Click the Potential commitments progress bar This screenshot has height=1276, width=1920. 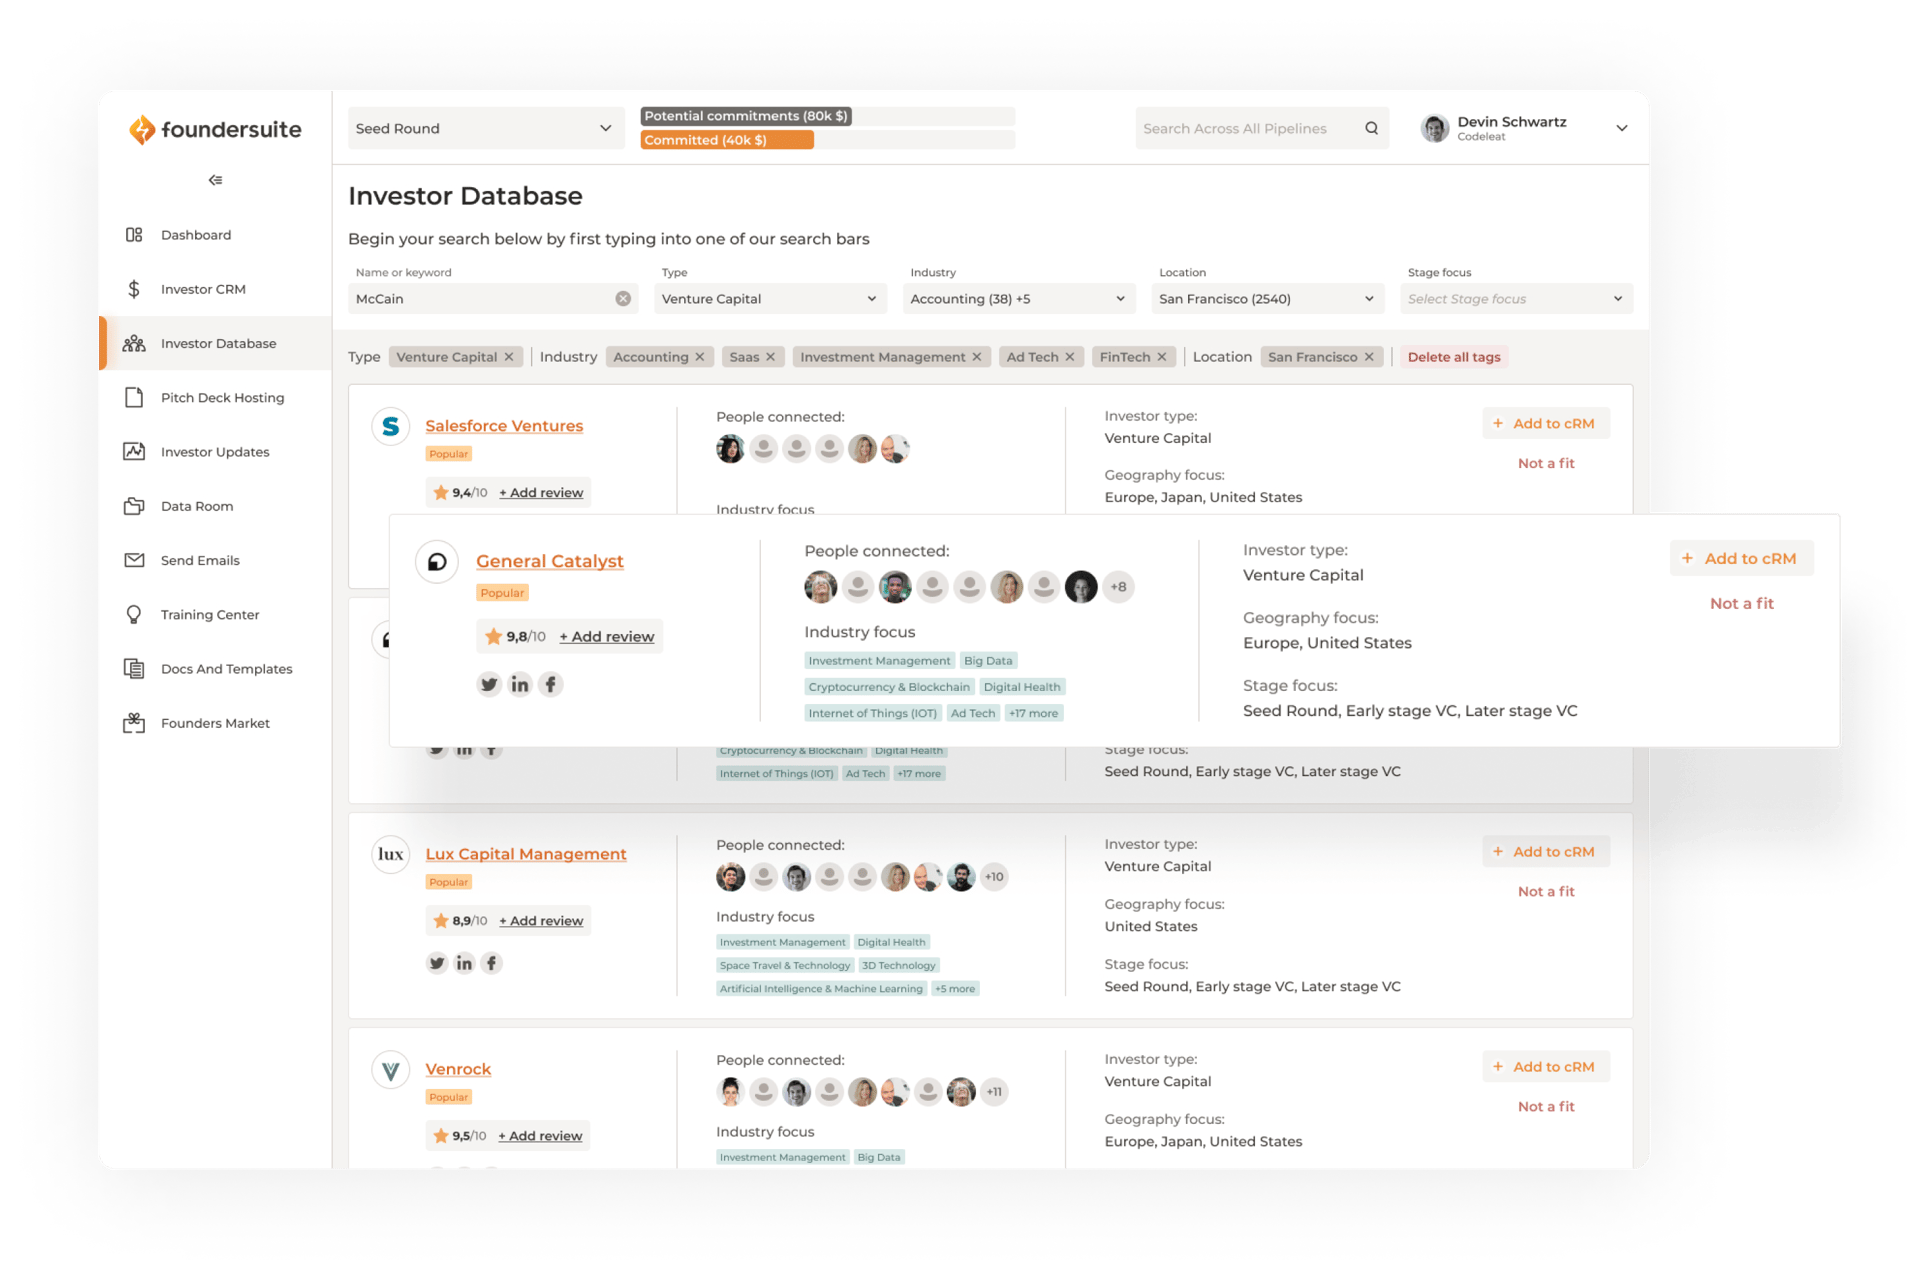click(x=827, y=116)
